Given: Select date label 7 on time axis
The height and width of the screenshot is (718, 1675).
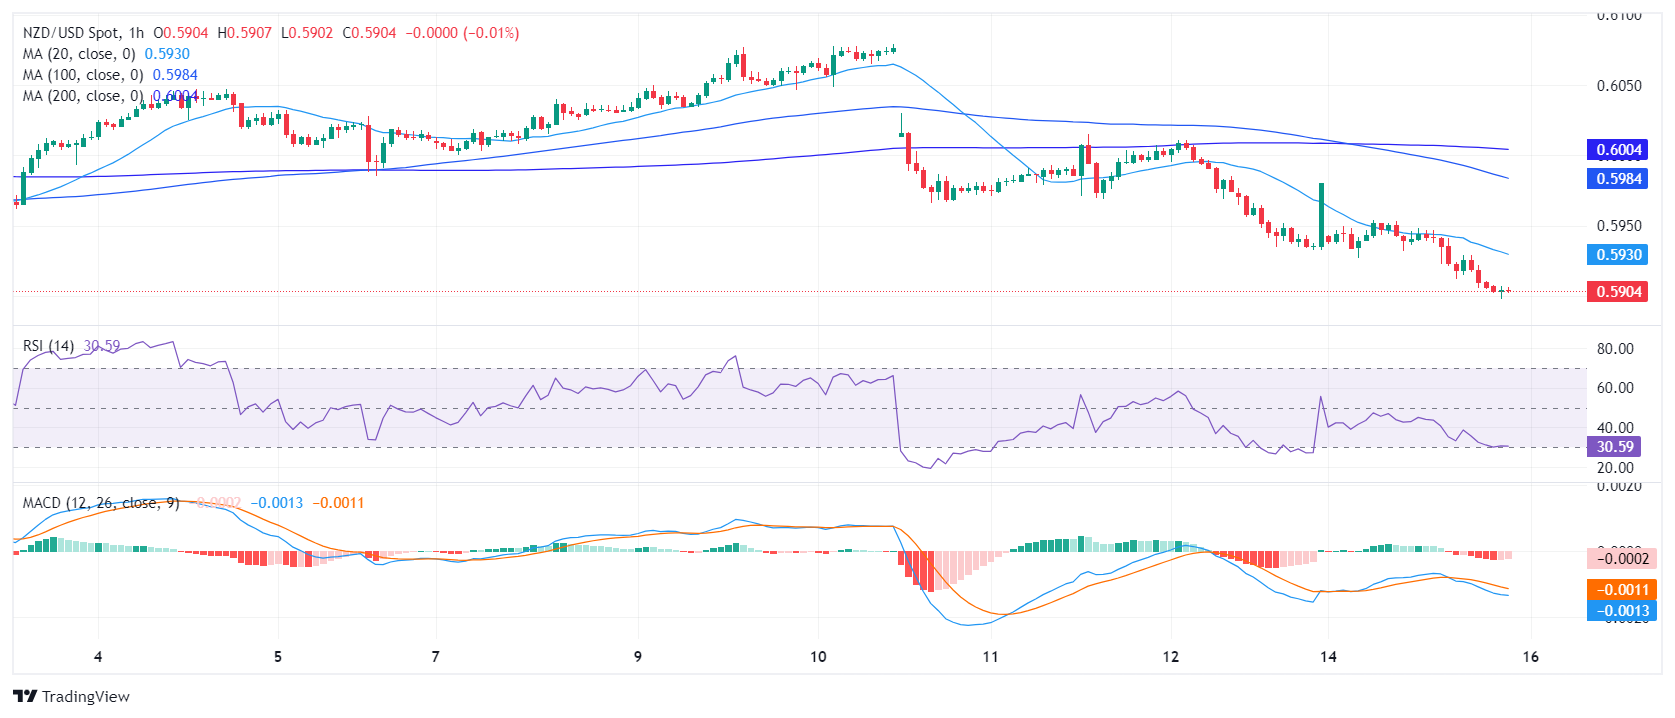Looking at the screenshot, I should 435,657.
